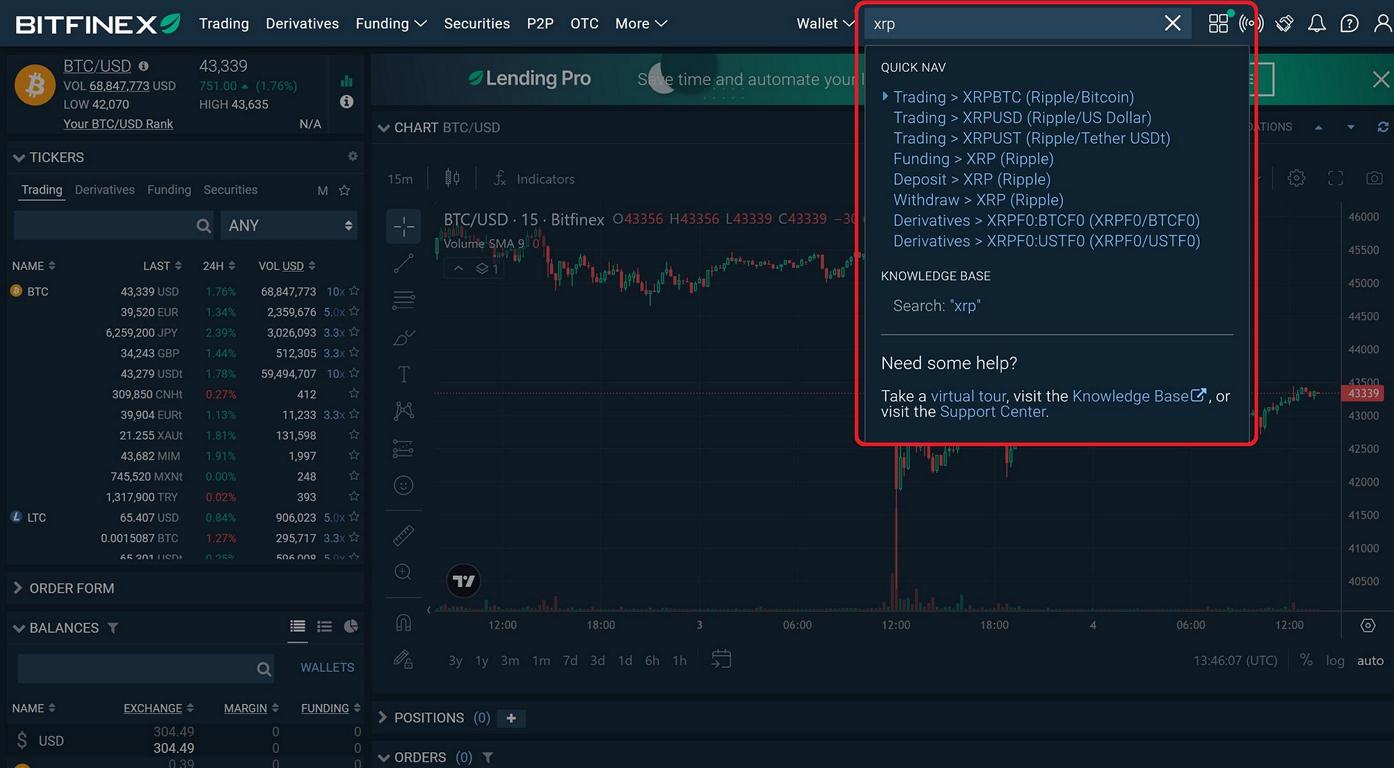Select the Fibonacci retracement tool
Viewport: 1394px width, 768px height.
tap(404, 300)
